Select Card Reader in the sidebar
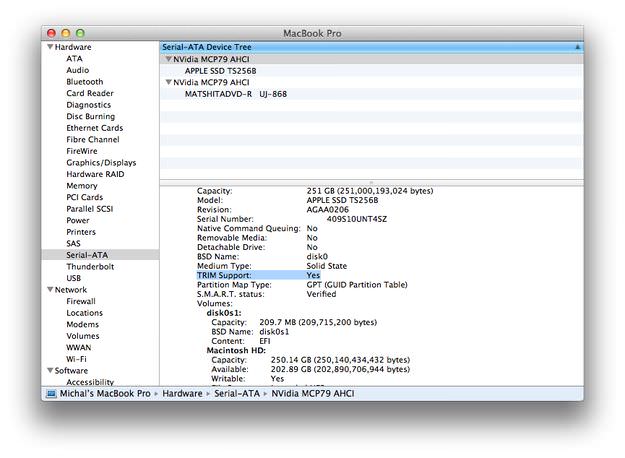The height and width of the screenshot is (458, 625). 90,93
